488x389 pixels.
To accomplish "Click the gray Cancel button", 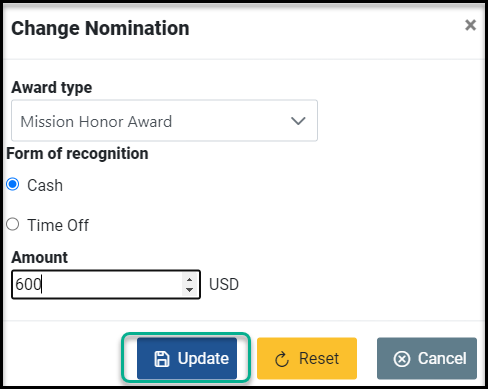I will [x=427, y=358].
